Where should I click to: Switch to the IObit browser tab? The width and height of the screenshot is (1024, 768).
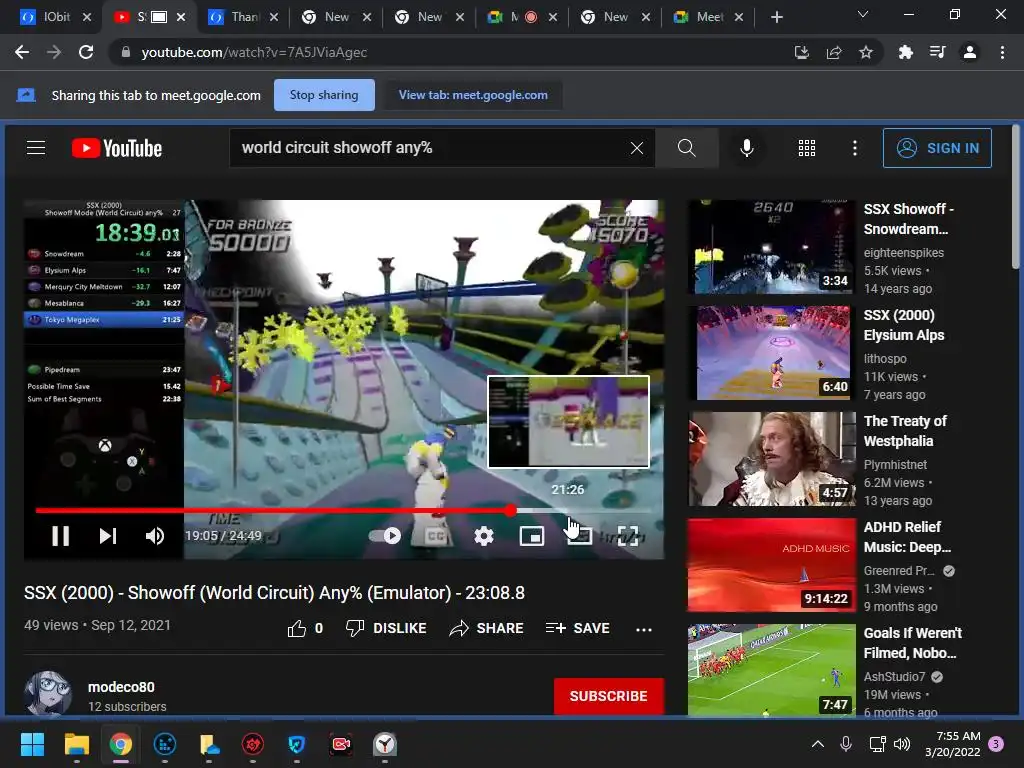tap(56, 17)
